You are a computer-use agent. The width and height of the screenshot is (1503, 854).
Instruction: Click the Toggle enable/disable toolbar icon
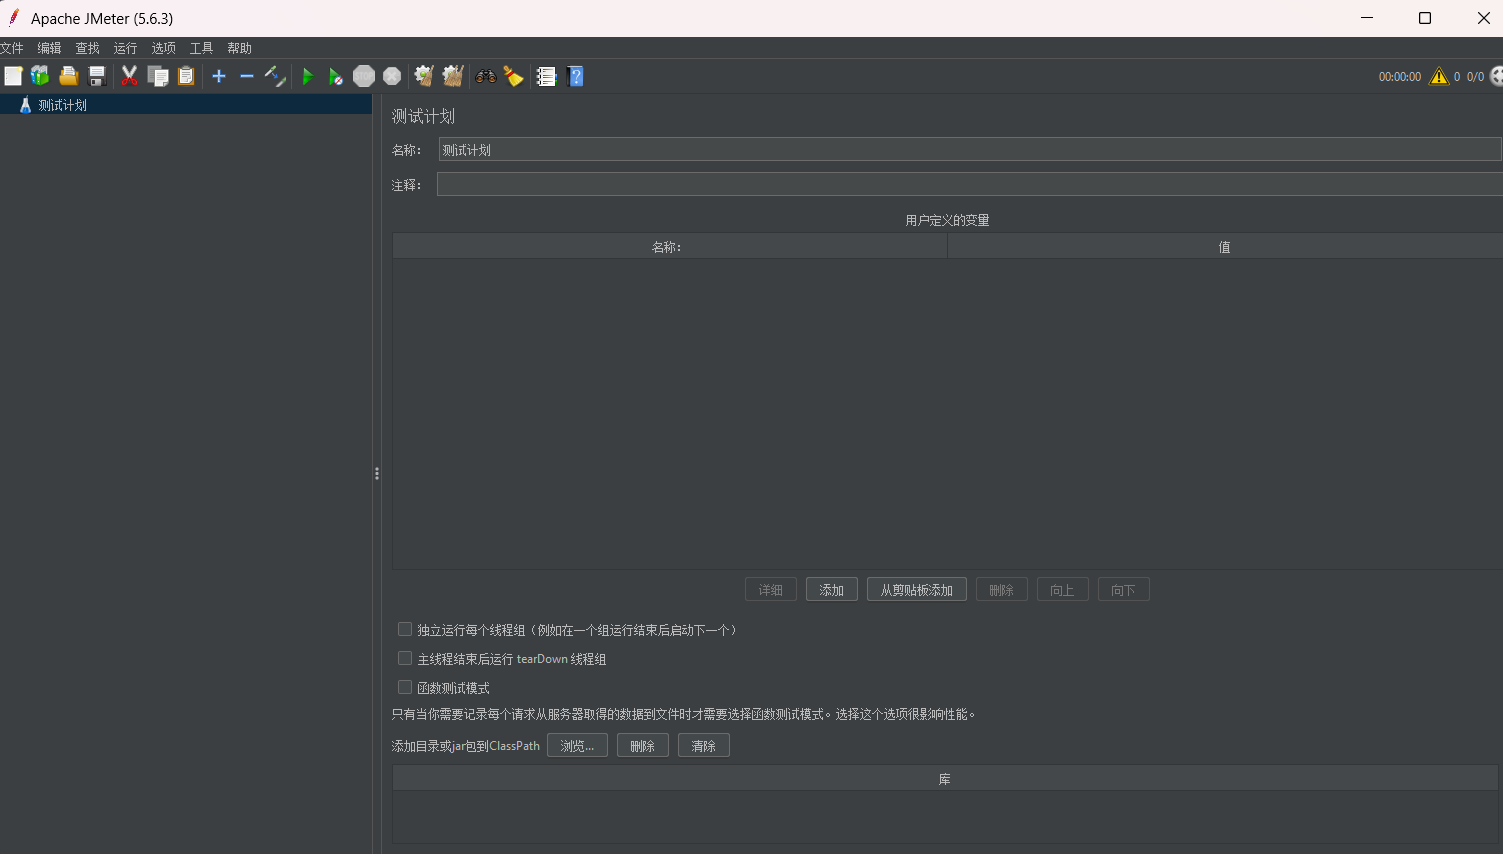click(x=275, y=76)
